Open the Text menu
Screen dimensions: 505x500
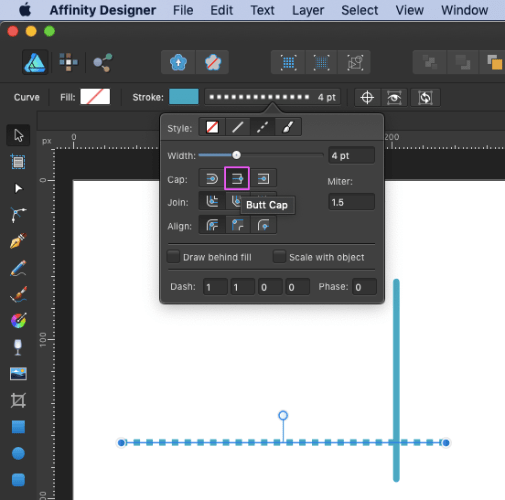click(263, 10)
